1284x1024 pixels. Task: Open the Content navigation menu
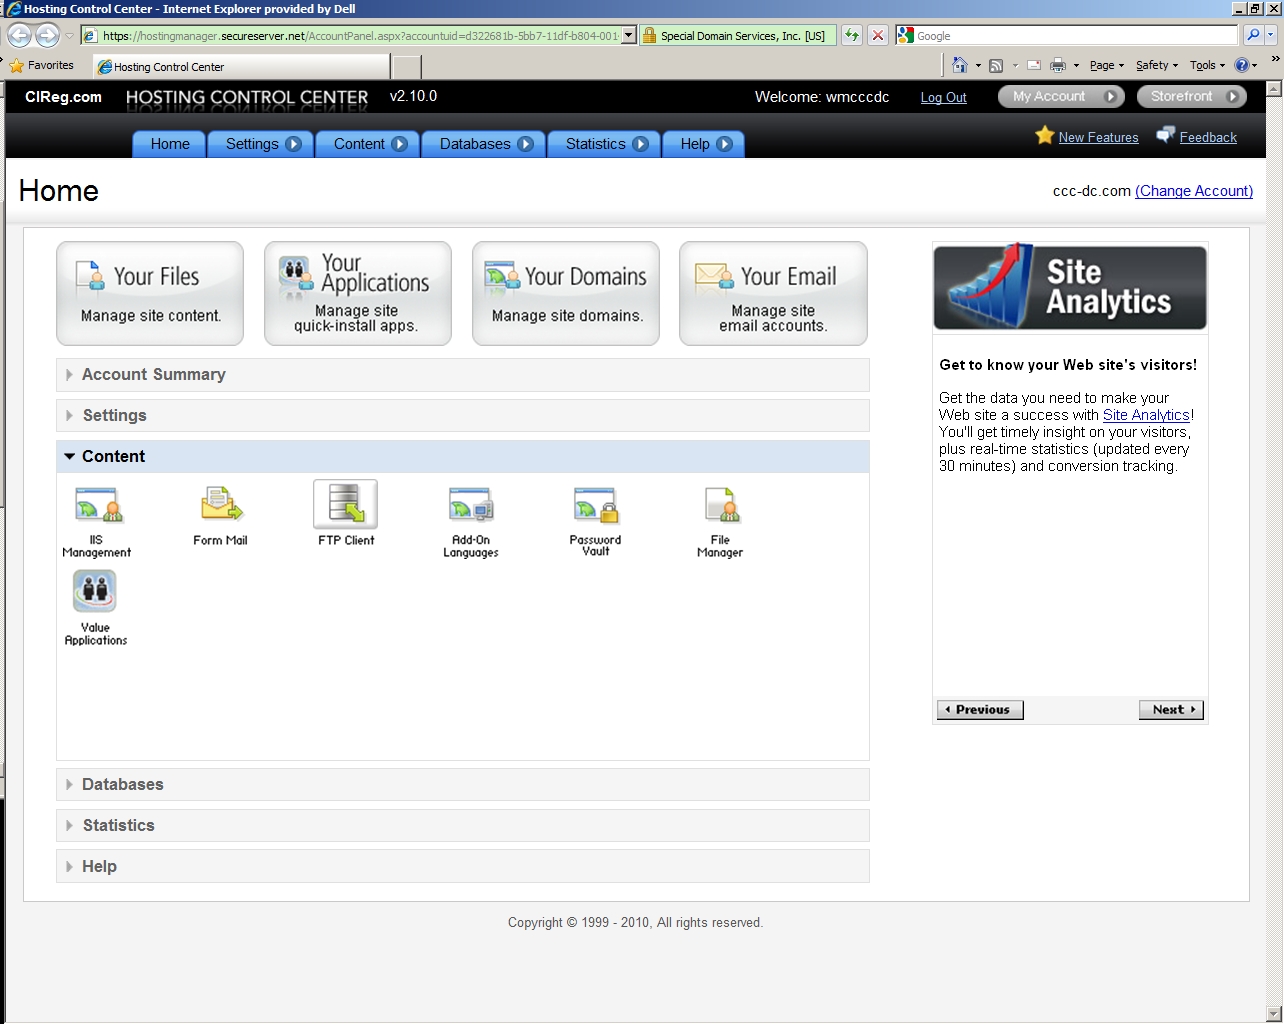coord(369,144)
